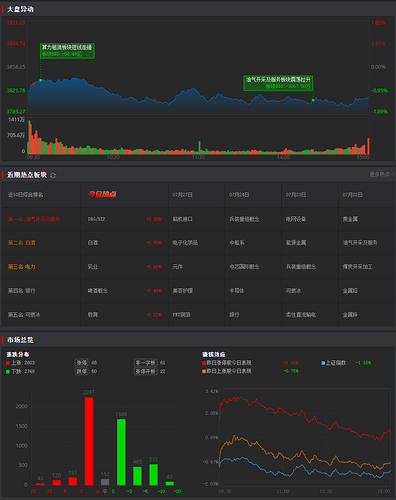Click the 涨停开板 label button

pos(146,371)
